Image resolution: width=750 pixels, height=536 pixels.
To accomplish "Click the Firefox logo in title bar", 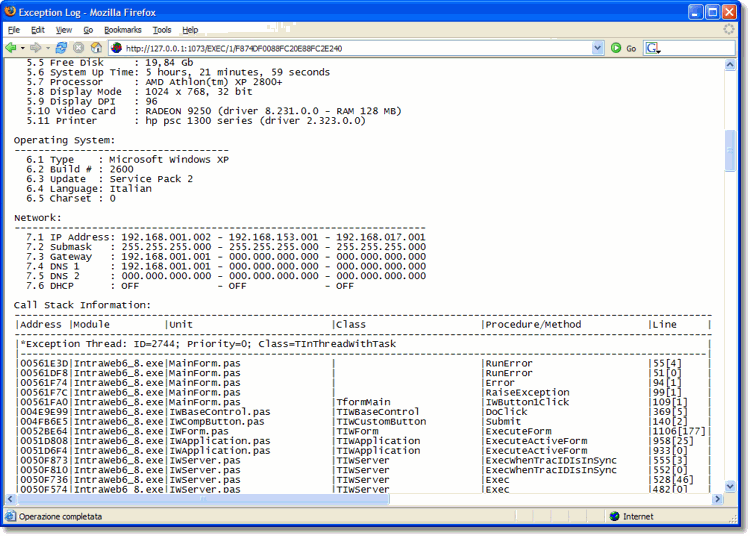I will pyautogui.click(x=10, y=11).
